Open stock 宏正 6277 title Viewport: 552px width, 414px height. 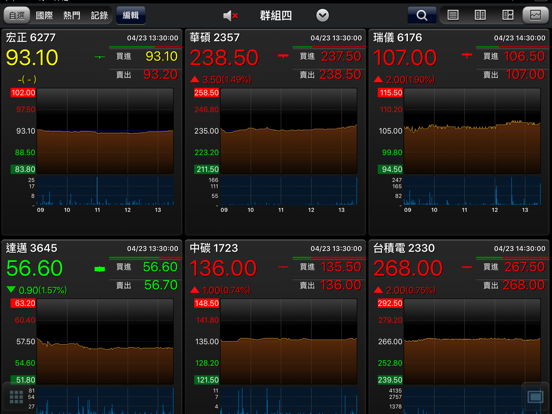click(31, 37)
